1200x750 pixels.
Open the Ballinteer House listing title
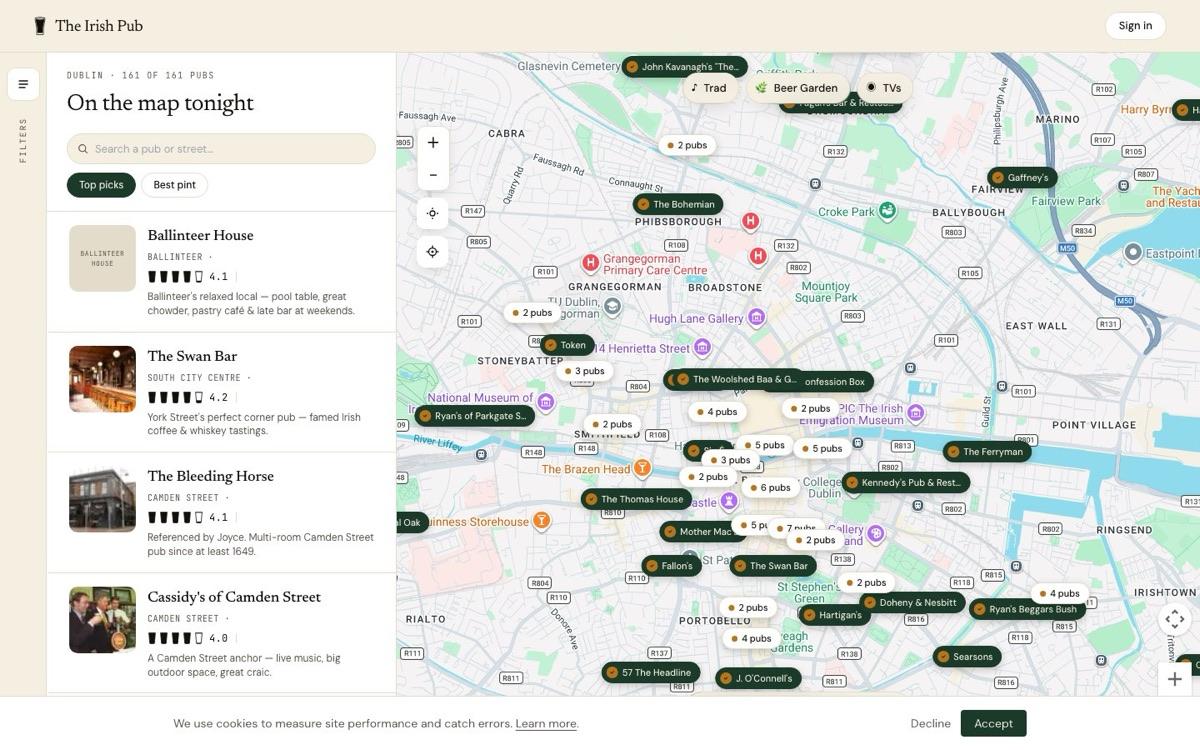(x=200, y=235)
